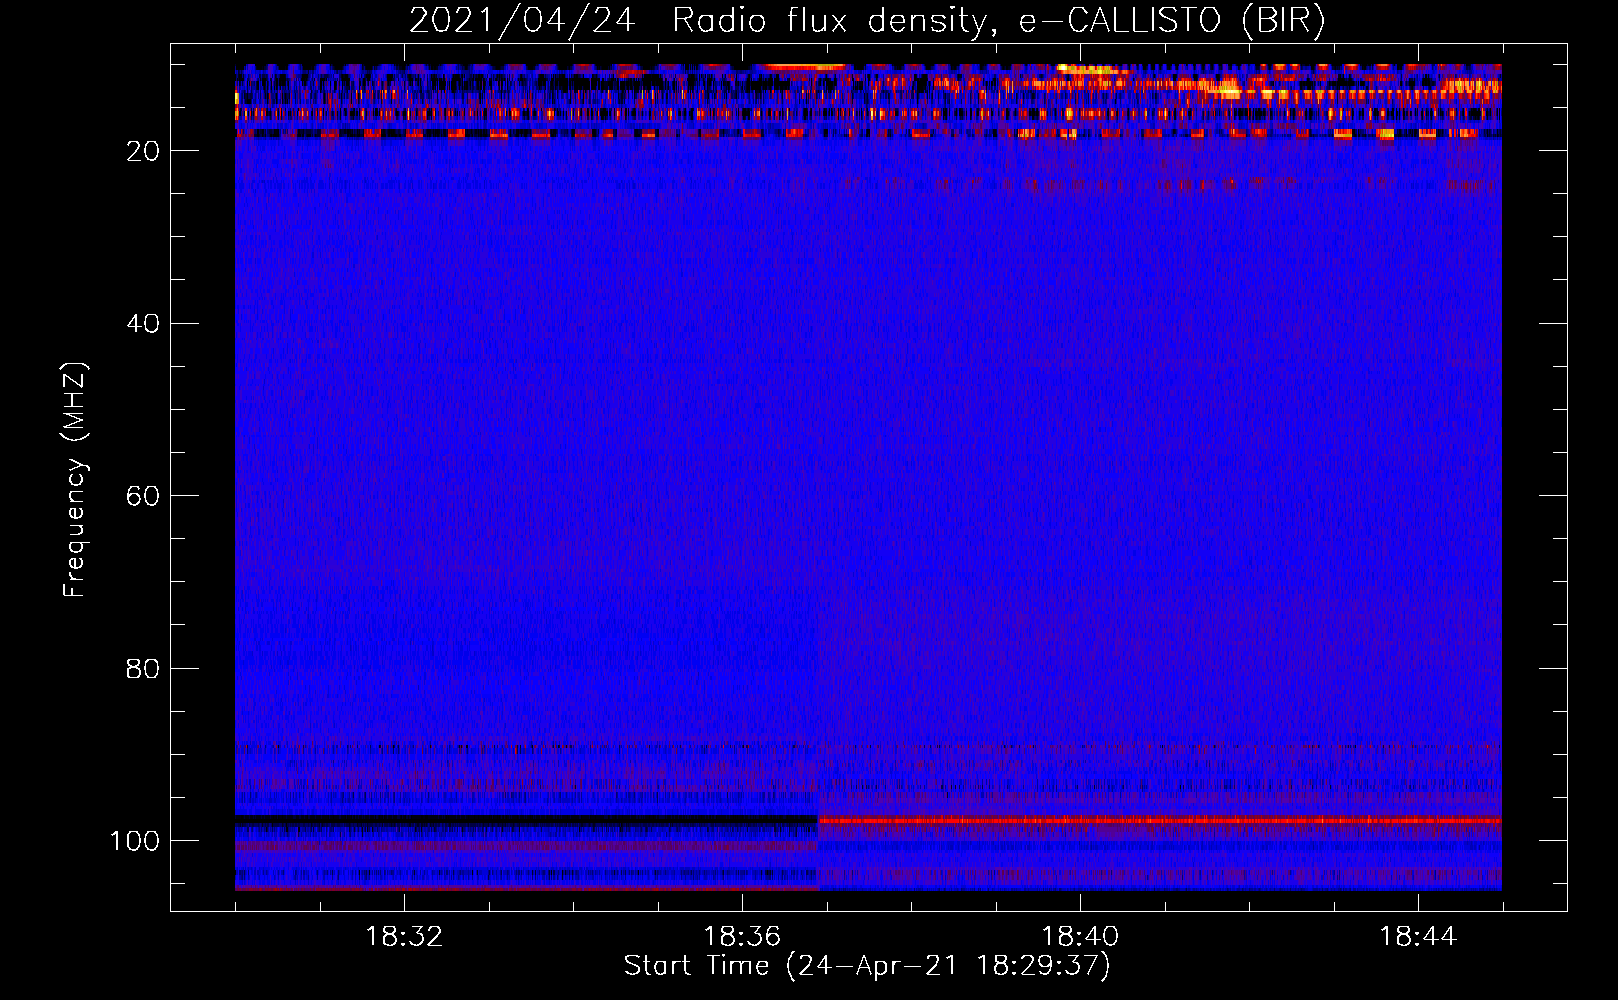Click the 80 frequency tick label
The height and width of the screenshot is (1000, 1618).
[x=143, y=668]
